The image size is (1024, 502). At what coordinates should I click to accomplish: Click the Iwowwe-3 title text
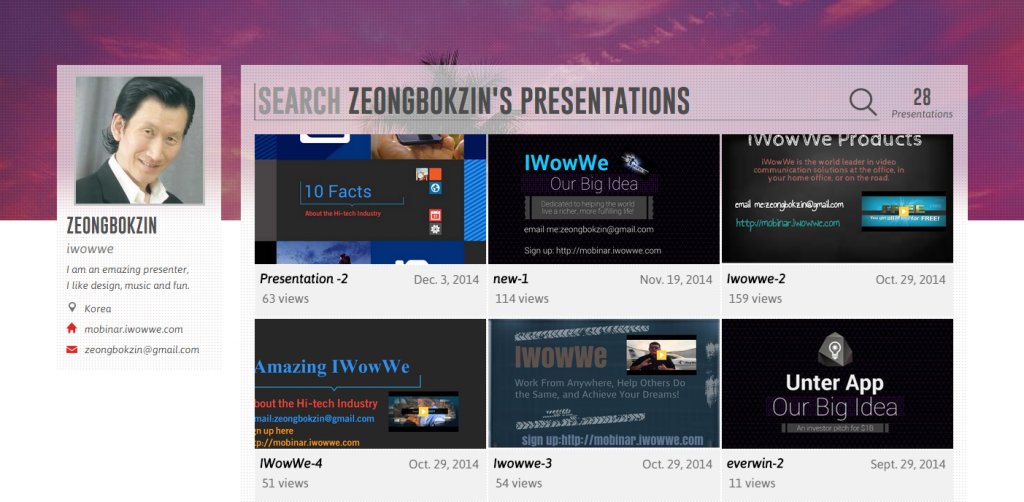pyautogui.click(x=522, y=464)
